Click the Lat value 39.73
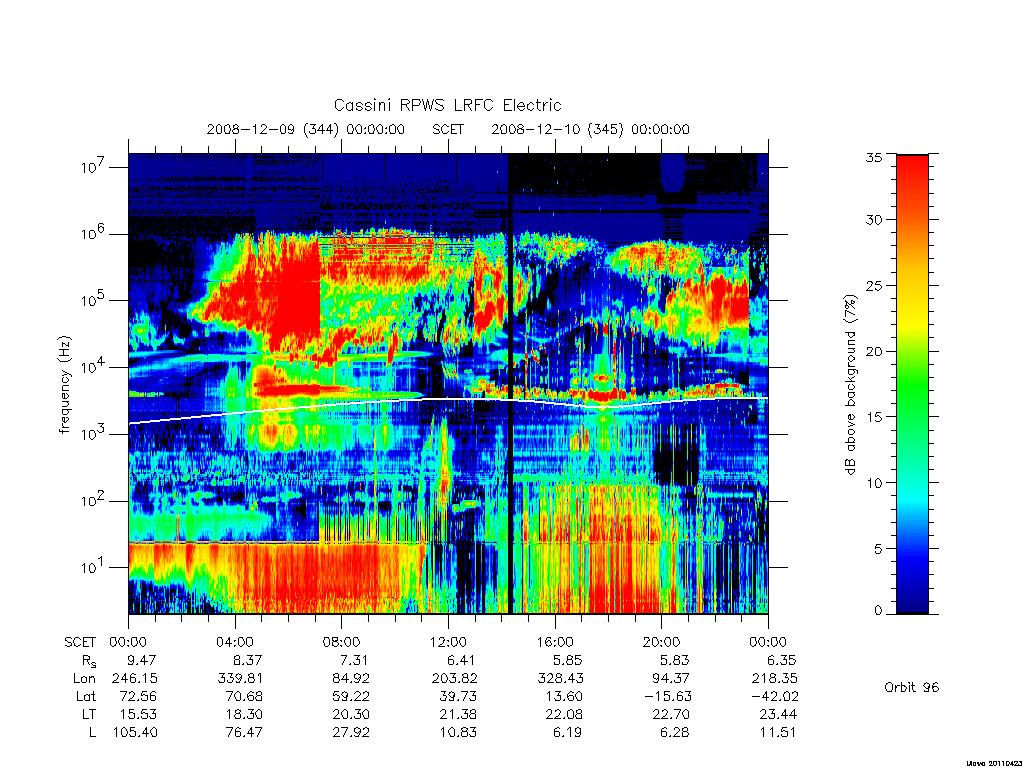The height and width of the screenshot is (768, 1024). click(458, 696)
